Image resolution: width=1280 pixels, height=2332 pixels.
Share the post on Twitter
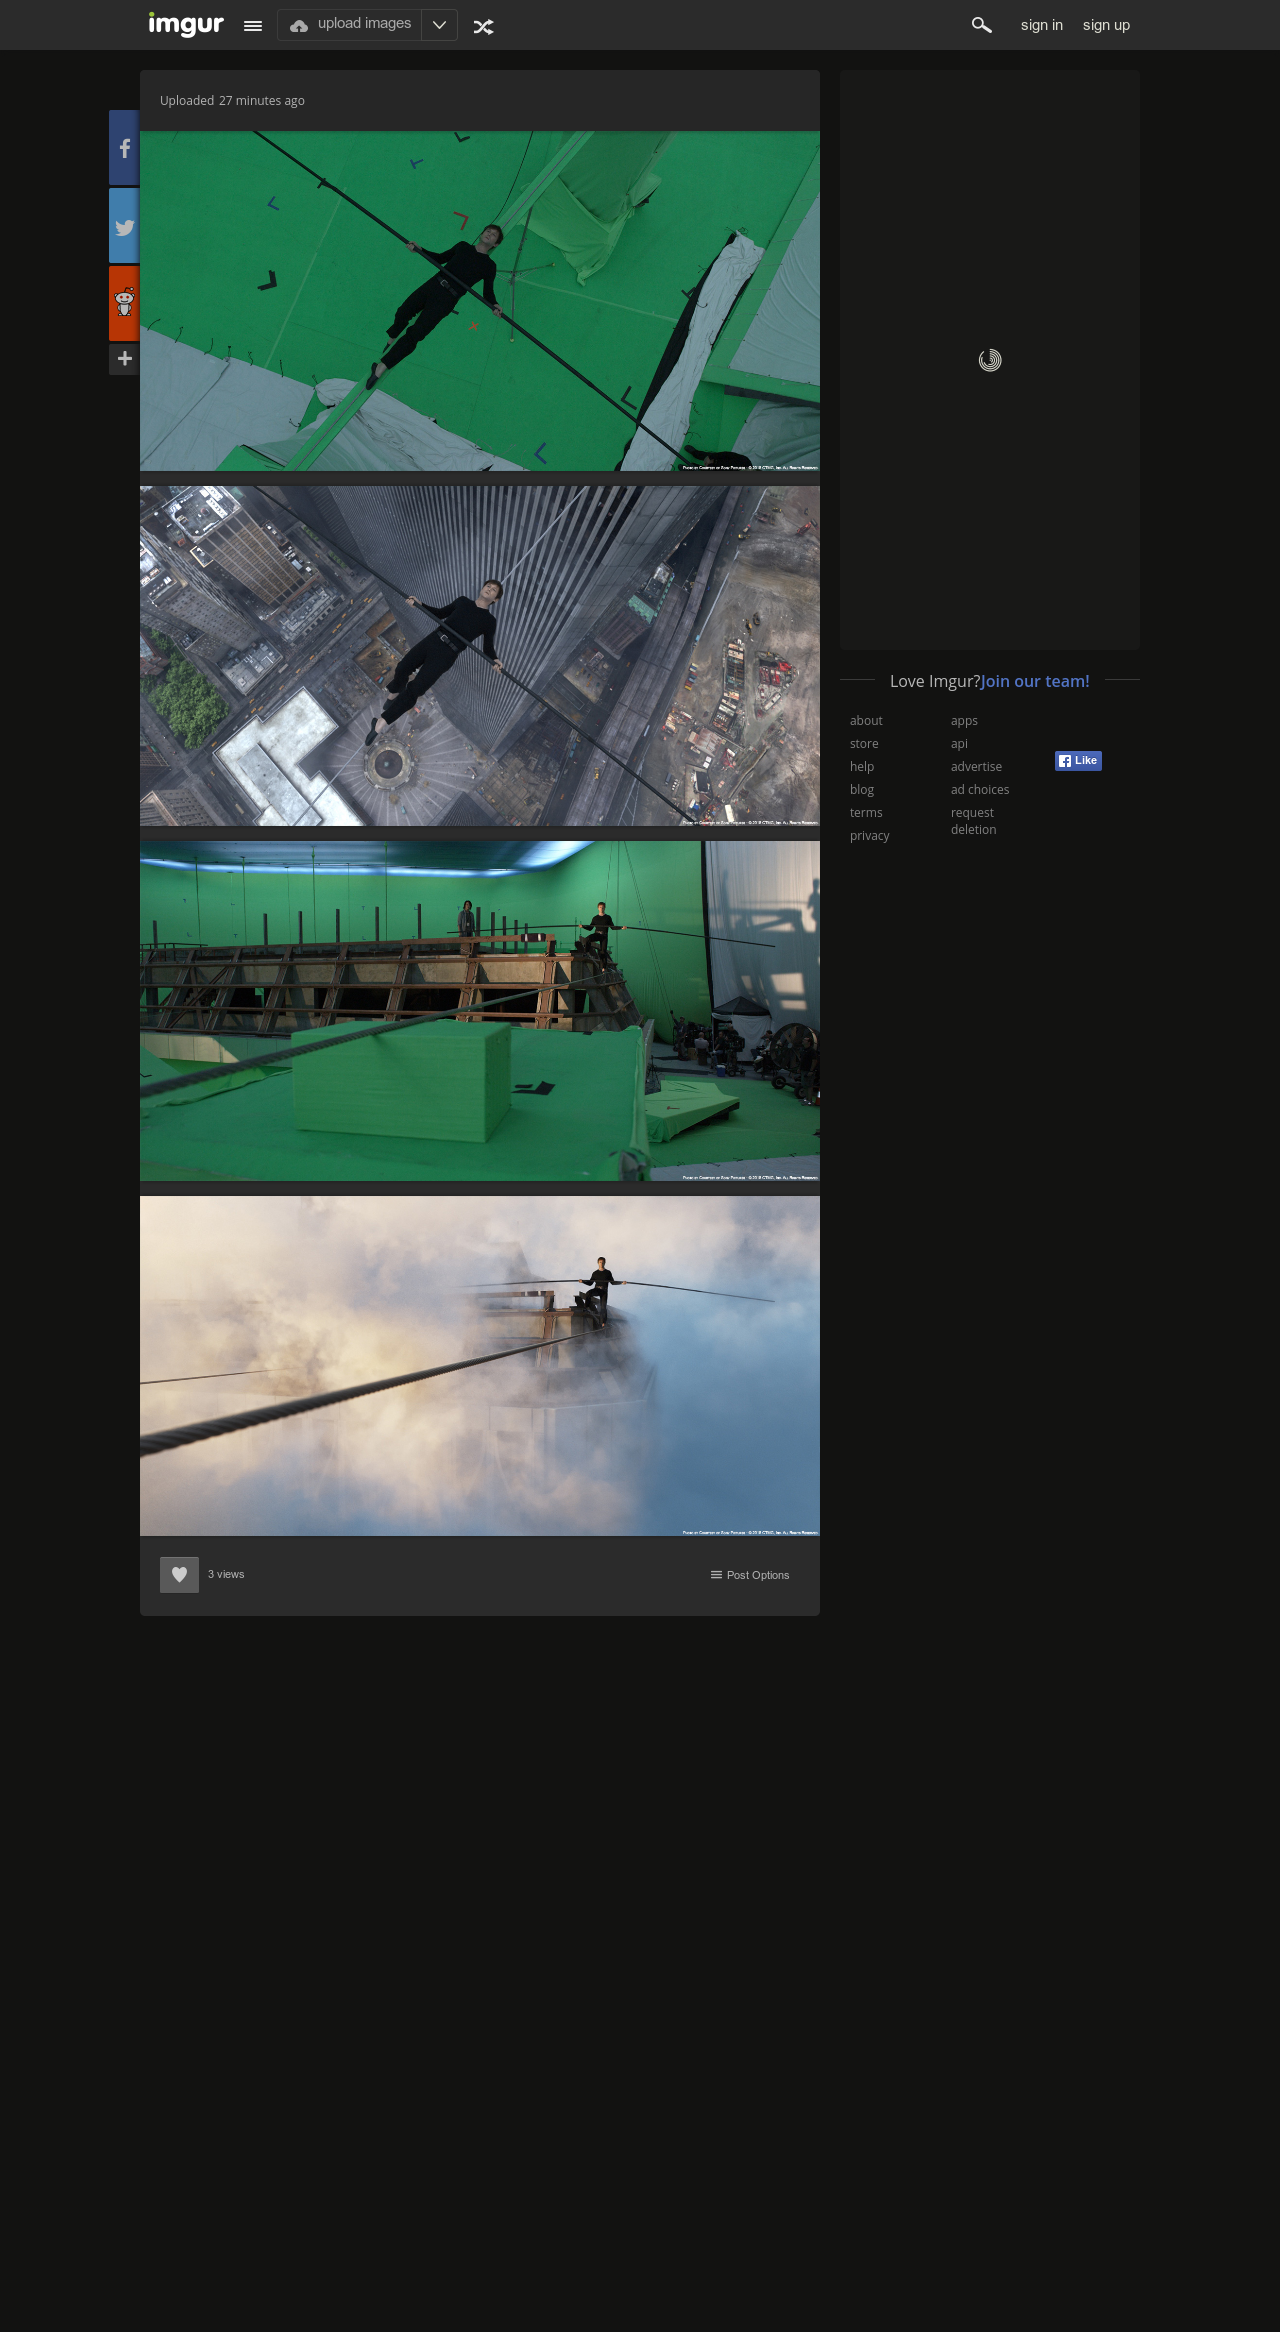124,226
